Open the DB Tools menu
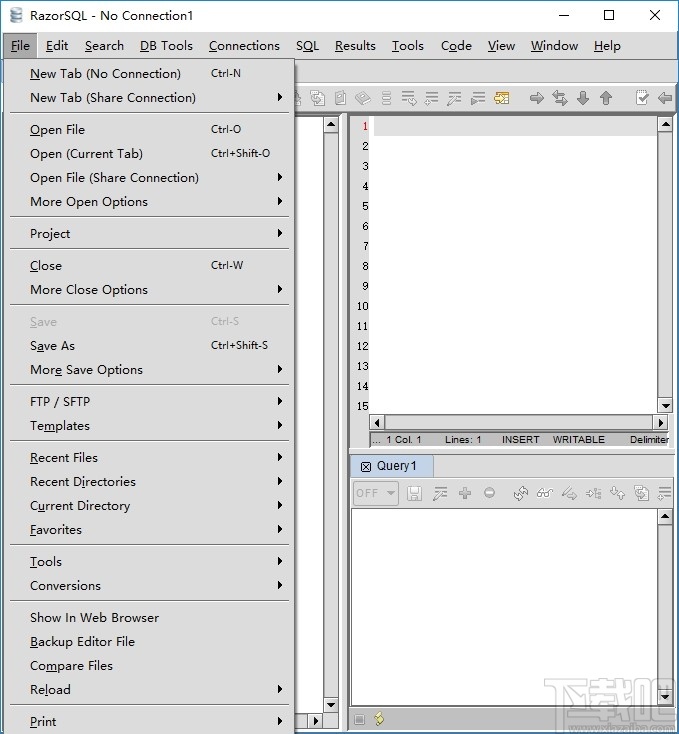 point(166,46)
